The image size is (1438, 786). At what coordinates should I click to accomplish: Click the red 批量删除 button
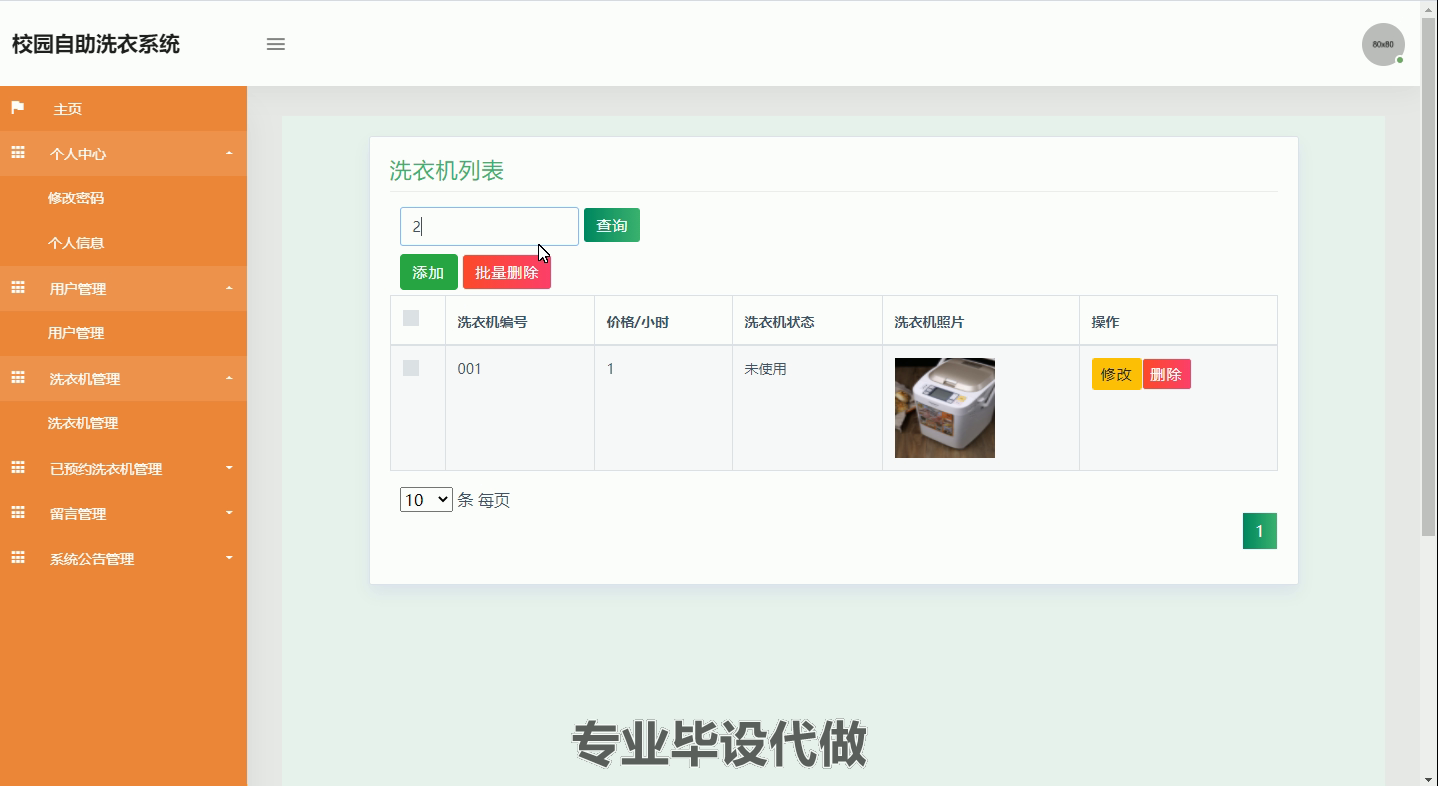coord(507,272)
